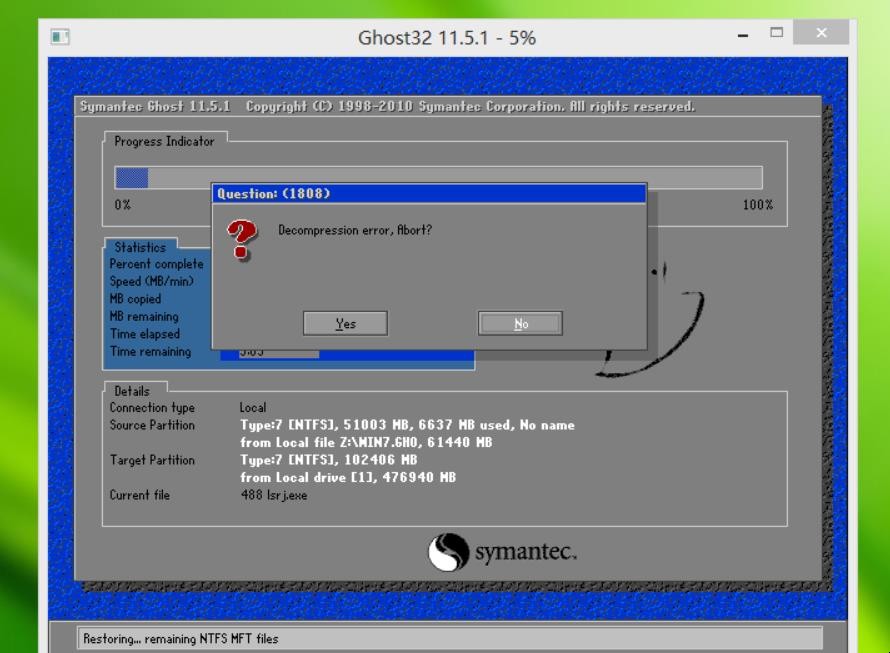Viewport: 890px width, 653px height.
Task: Click the Question (1808) dialog title bar
Action: [429, 194]
